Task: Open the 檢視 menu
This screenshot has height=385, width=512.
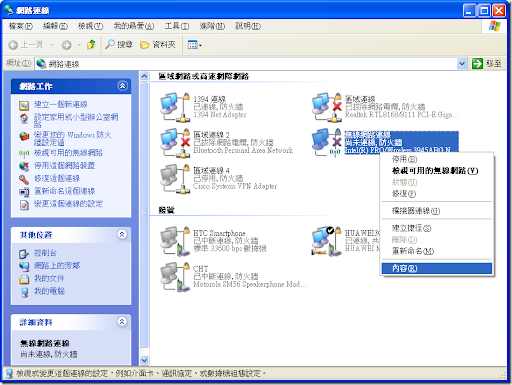Action: point(90,26)
